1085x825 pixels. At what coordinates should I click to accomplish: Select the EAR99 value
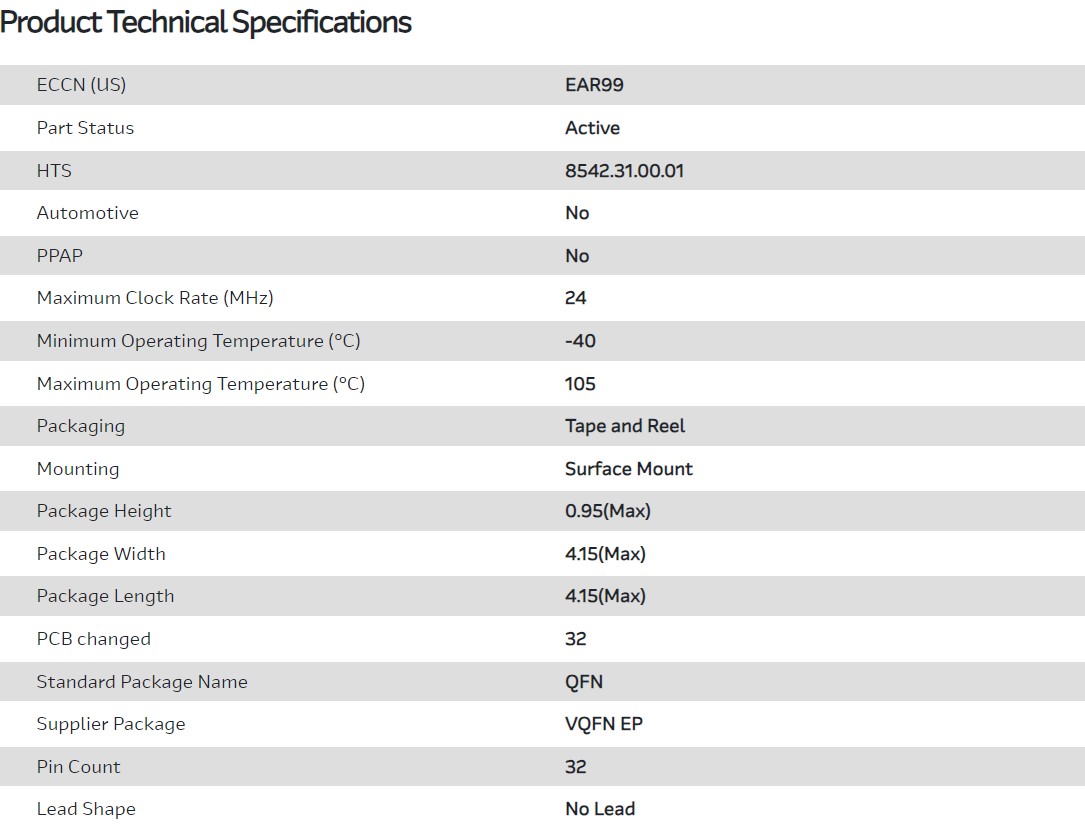coord(594,85)
